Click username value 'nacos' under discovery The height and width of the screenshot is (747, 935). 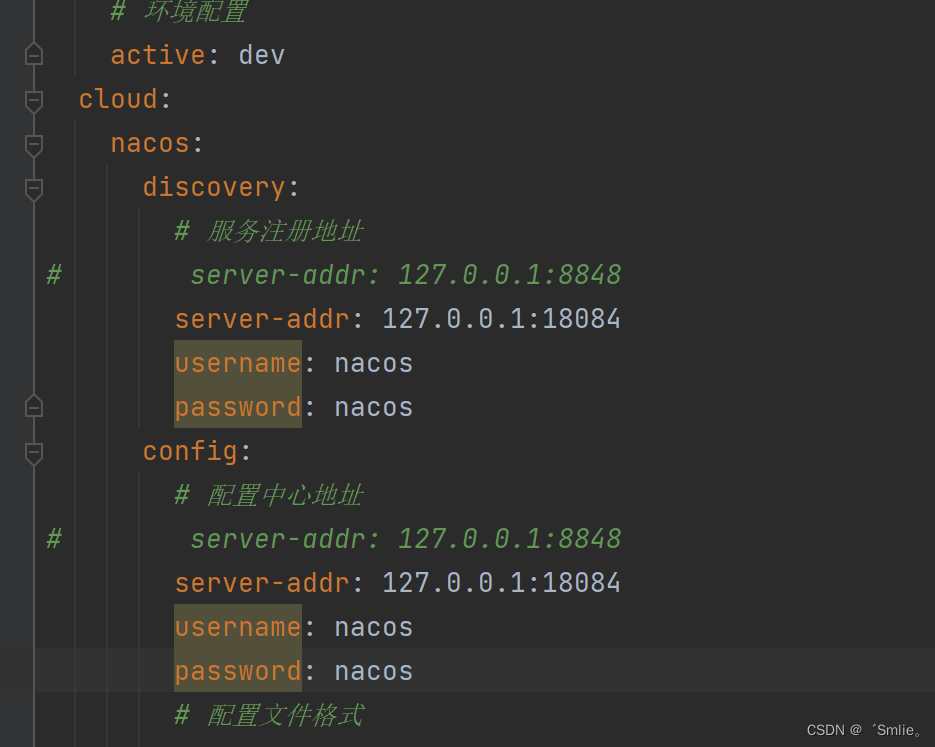point(374,364)
